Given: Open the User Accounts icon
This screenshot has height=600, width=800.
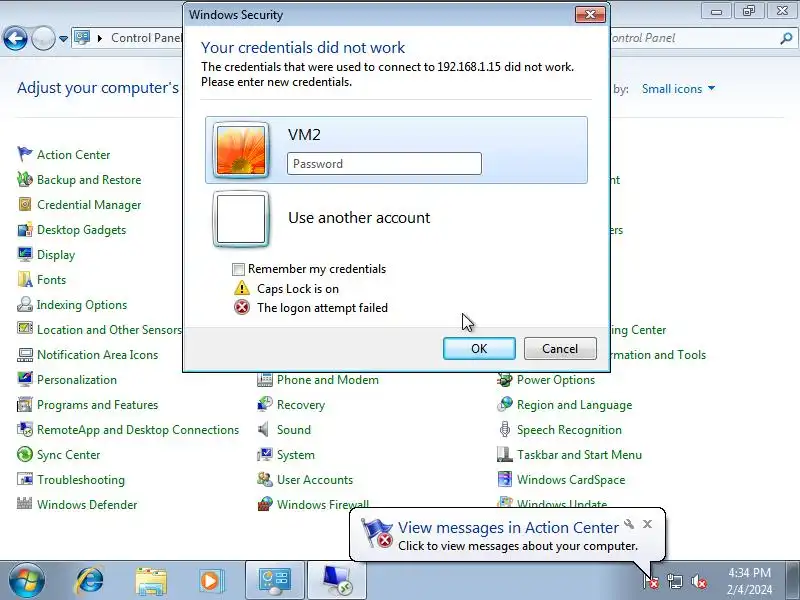Looking at the screenshot, I should click(x=264, y=479).
